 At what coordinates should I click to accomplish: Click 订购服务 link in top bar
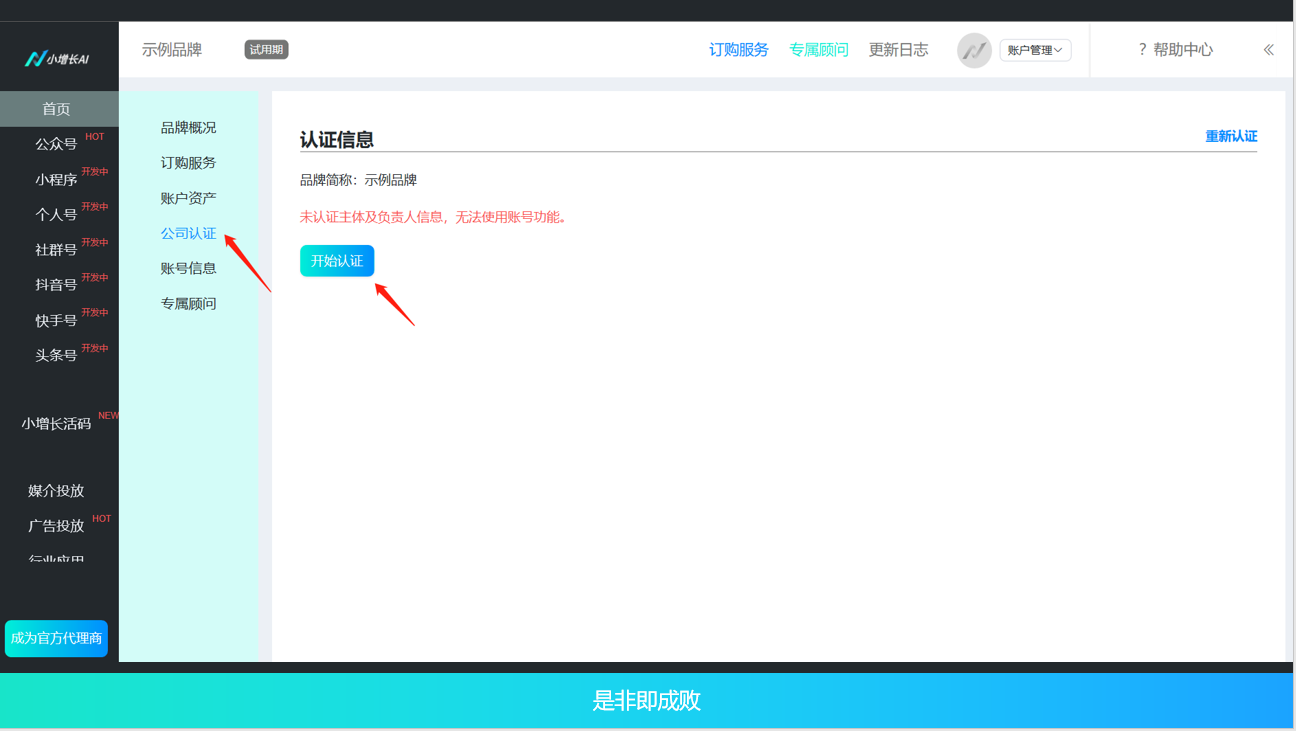(x=739, y=50)
